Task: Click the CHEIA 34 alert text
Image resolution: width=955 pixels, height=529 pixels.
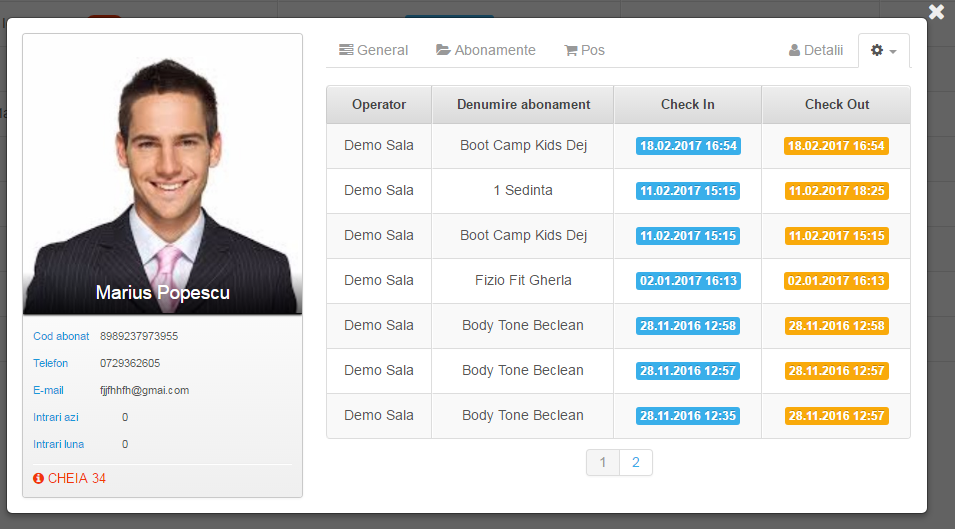Action: [x=77, y=478]
